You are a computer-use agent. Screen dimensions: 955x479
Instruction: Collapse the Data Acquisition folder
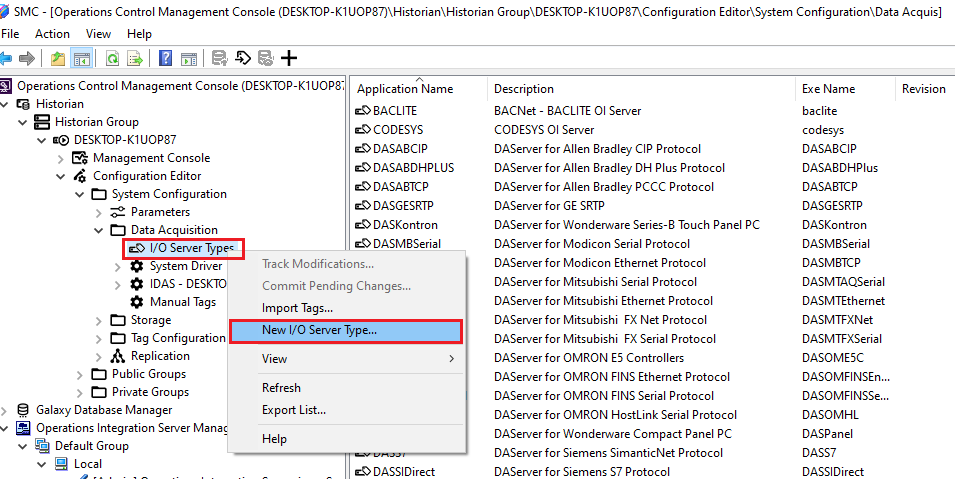(99, 230)
